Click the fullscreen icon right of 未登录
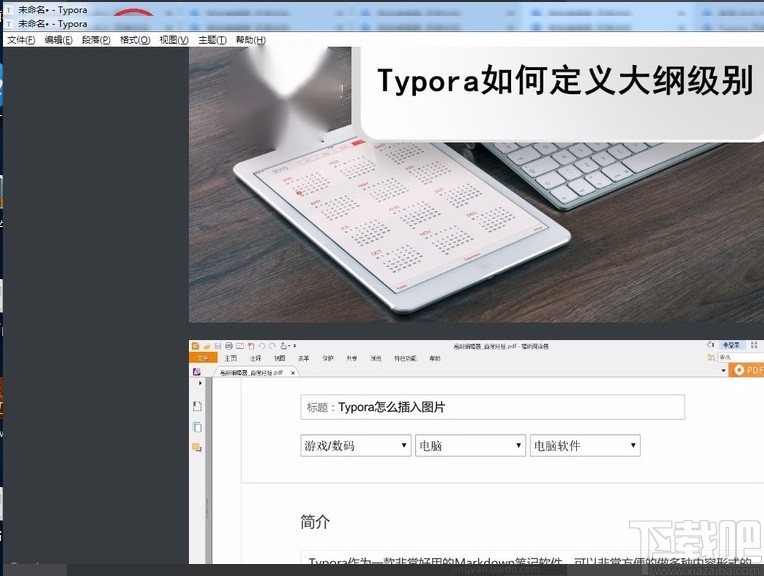 (x=754, y=345)
